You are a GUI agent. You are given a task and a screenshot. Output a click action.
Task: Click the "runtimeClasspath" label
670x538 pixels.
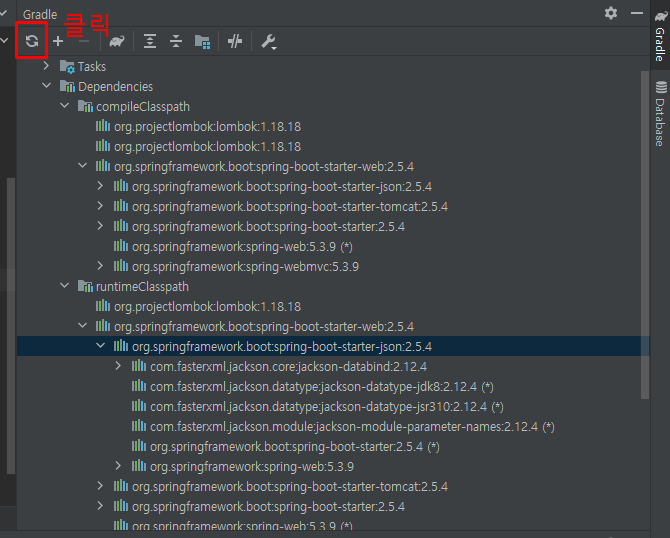(142, 287)
